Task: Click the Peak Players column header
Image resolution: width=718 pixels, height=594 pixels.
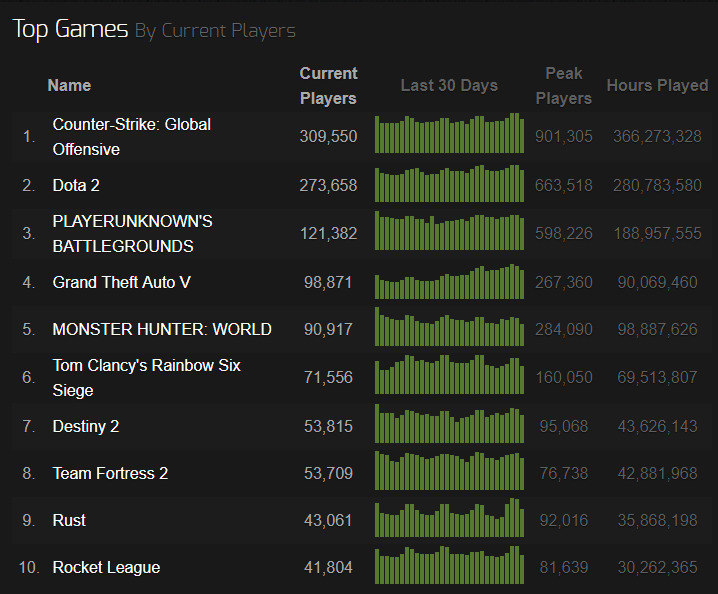Action: coord(564,86)
